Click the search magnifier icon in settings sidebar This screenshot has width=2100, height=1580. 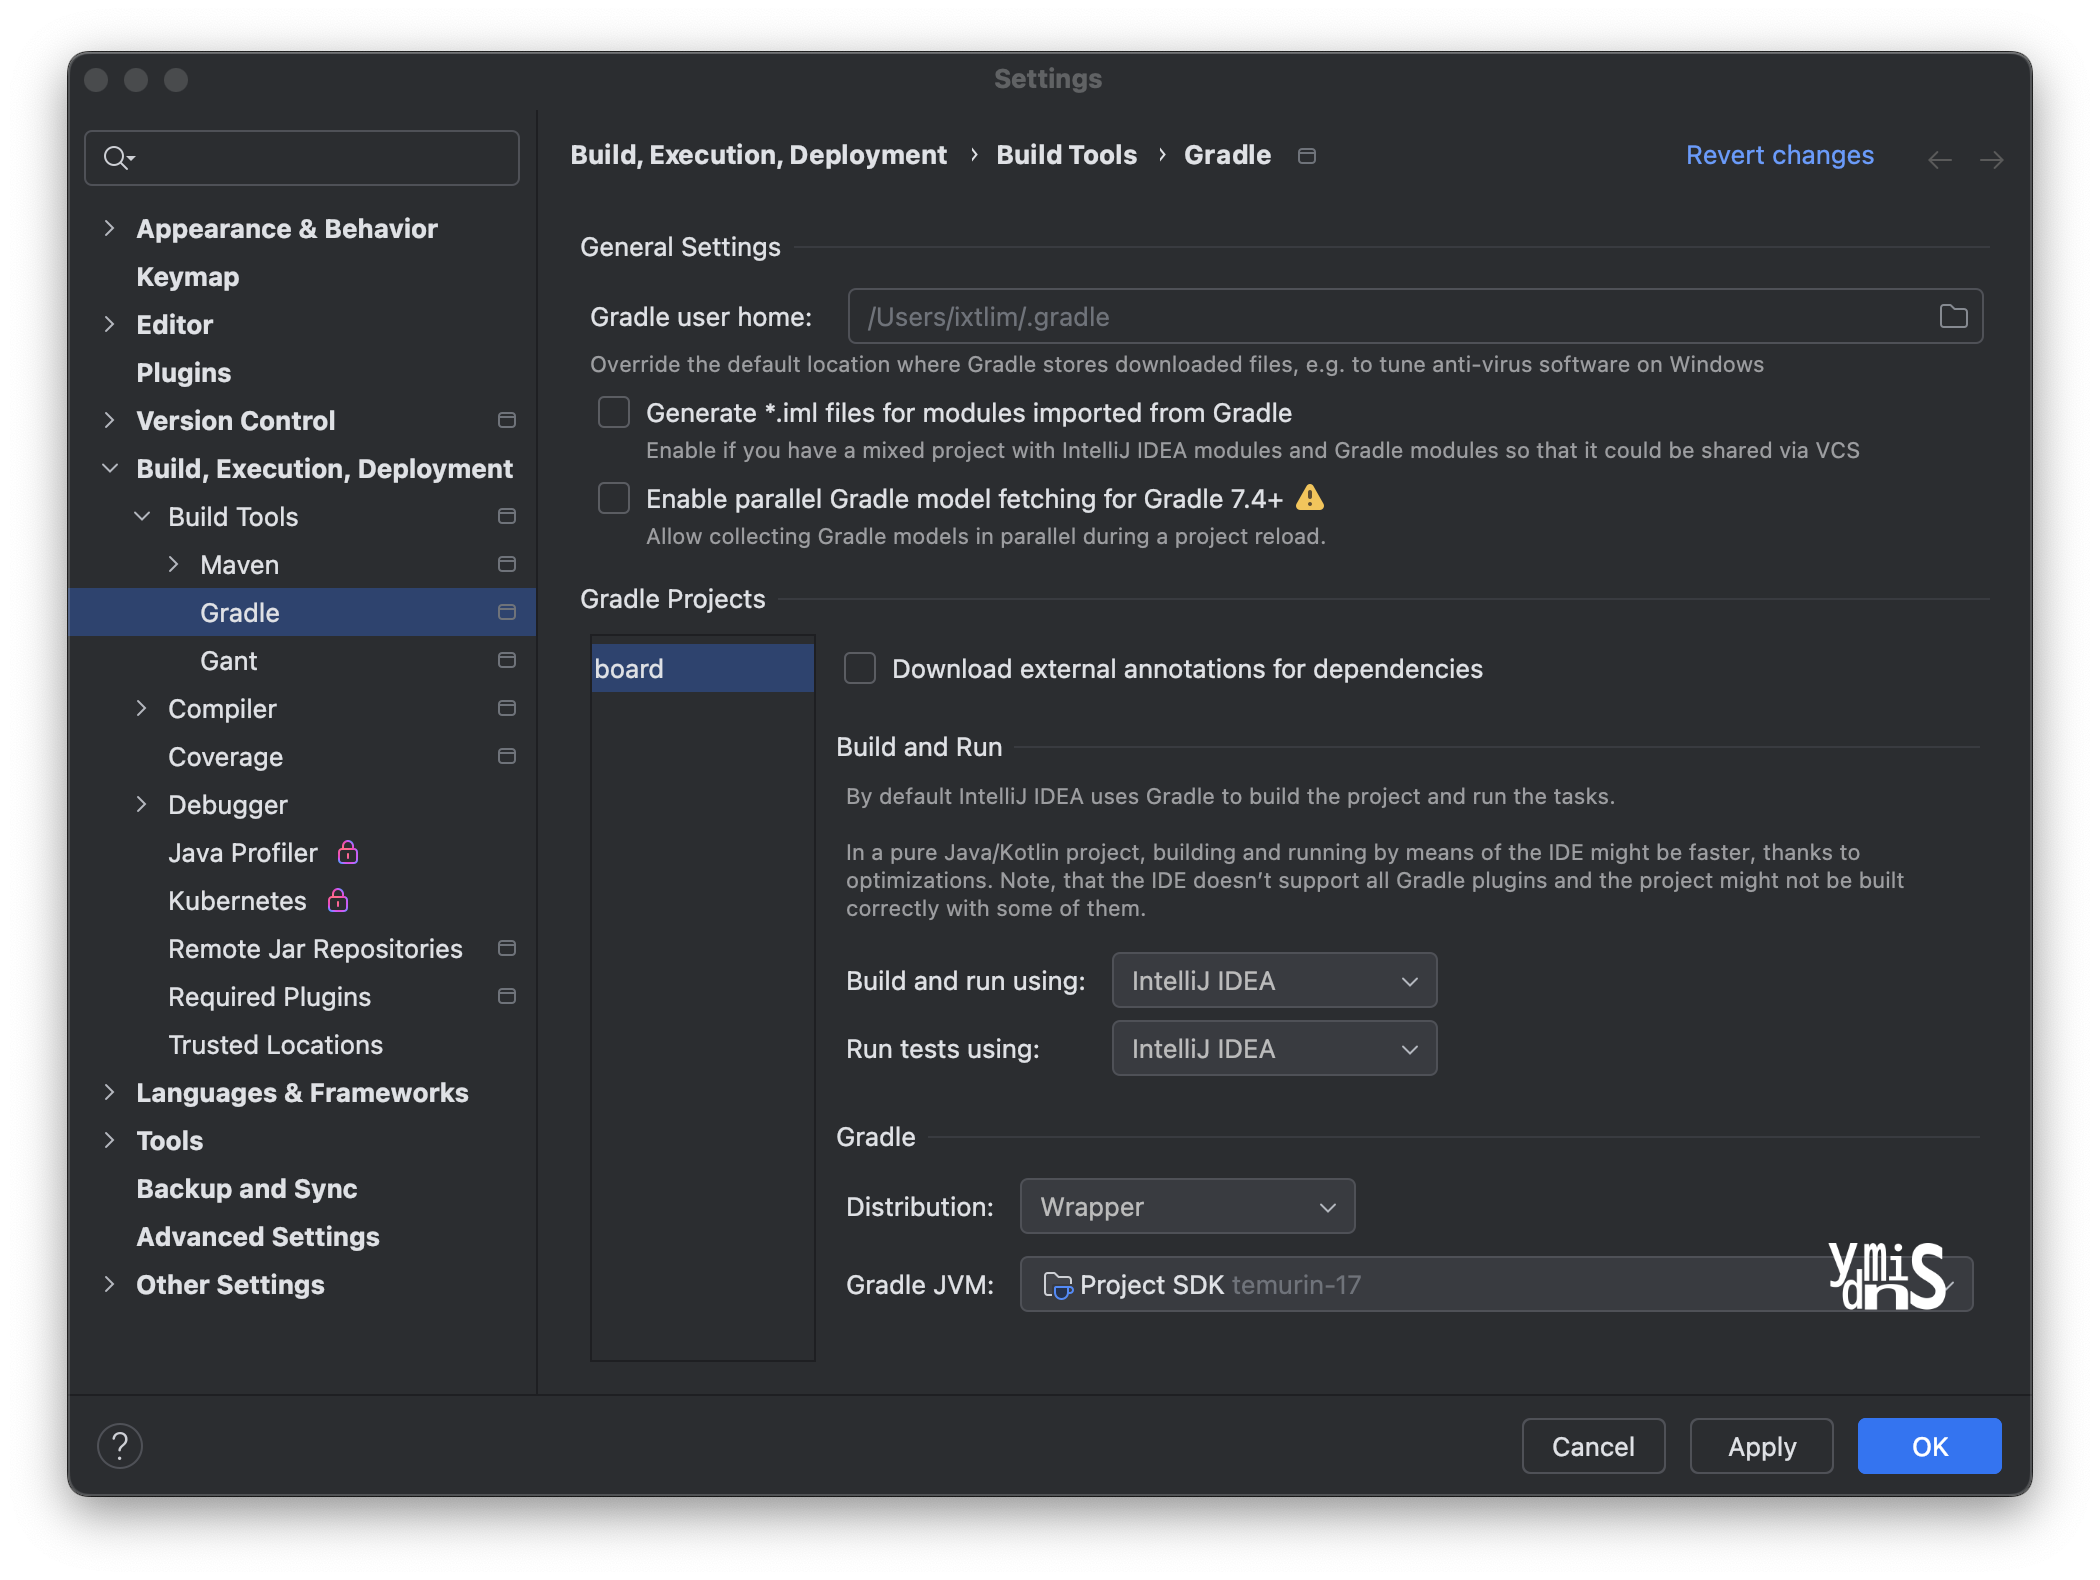click(117, 157)
